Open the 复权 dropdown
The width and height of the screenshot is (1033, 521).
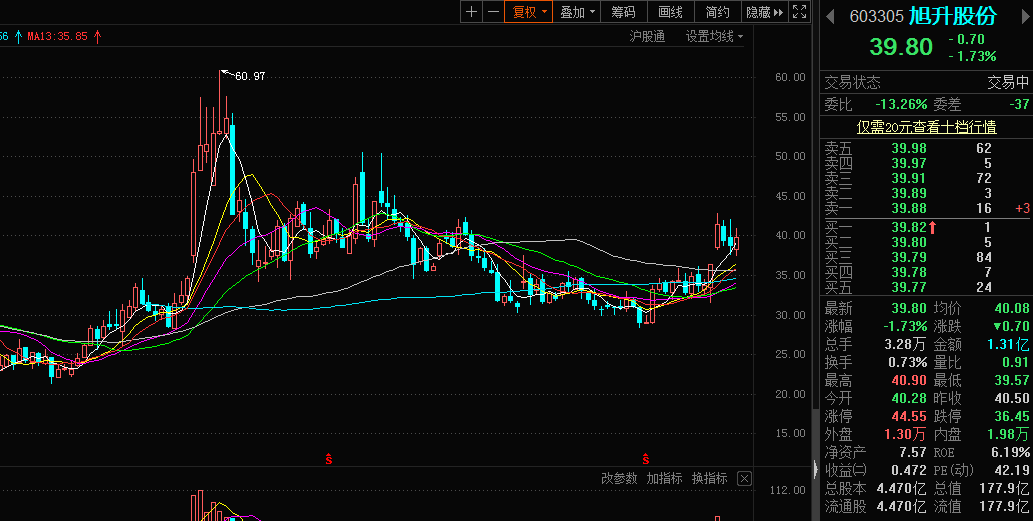529,12
